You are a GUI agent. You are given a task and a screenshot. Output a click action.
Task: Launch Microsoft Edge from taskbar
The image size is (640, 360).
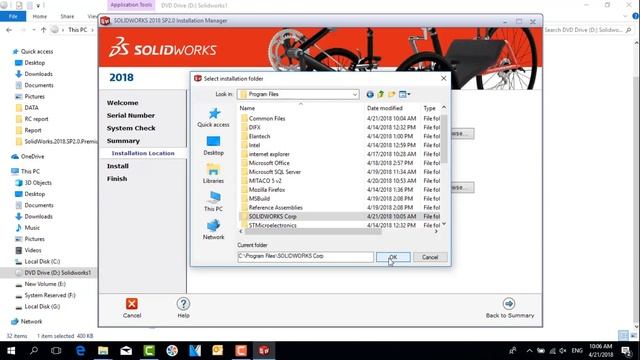[x=80, y=351]
